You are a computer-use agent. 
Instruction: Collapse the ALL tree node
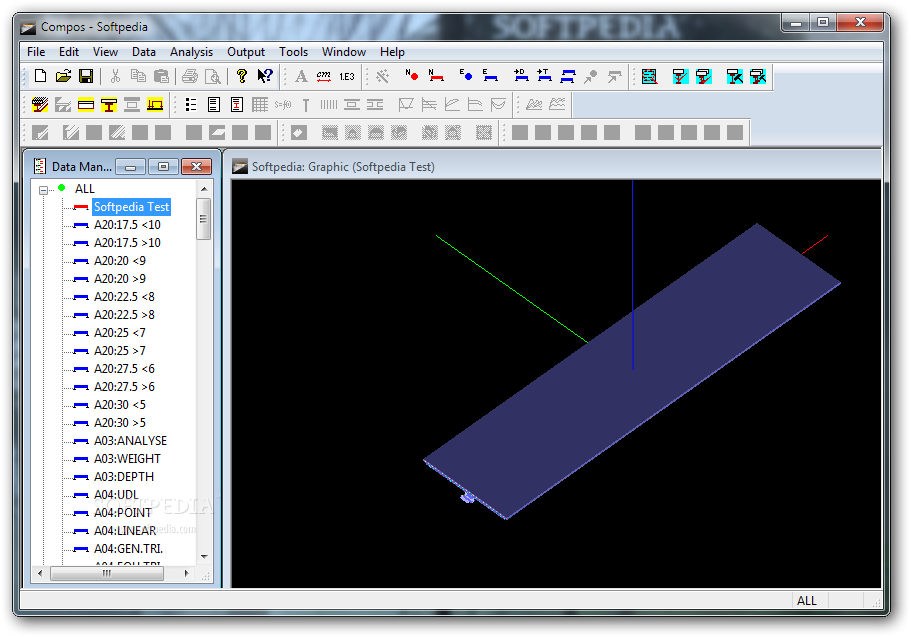43,190
